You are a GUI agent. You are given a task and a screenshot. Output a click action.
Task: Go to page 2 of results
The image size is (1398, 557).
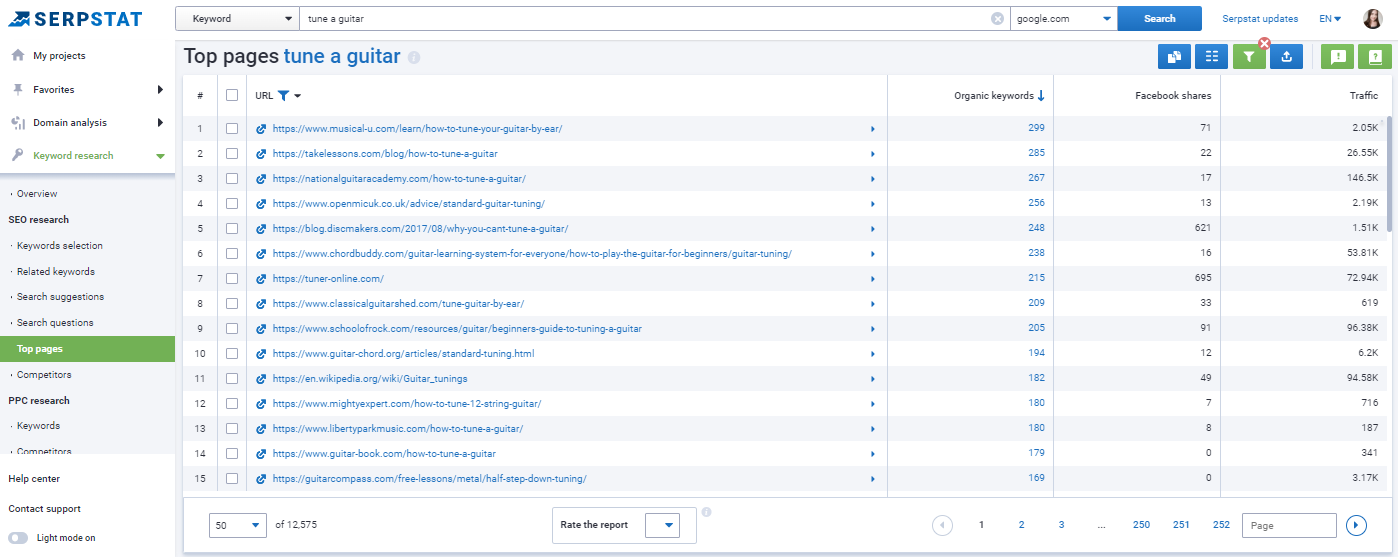click(x=1021, y=525)
